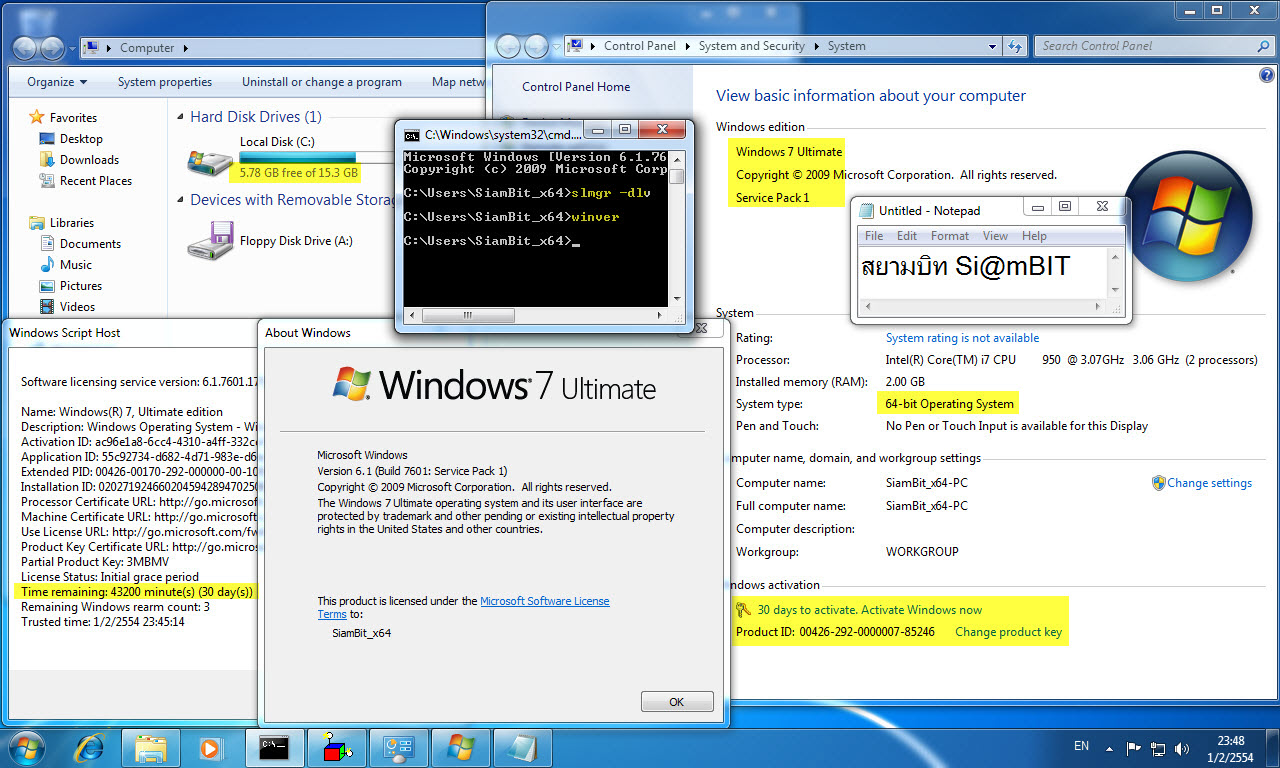1280x768 pixels.
Task: Click Uninstall or change a program
Action: (322, 82)
